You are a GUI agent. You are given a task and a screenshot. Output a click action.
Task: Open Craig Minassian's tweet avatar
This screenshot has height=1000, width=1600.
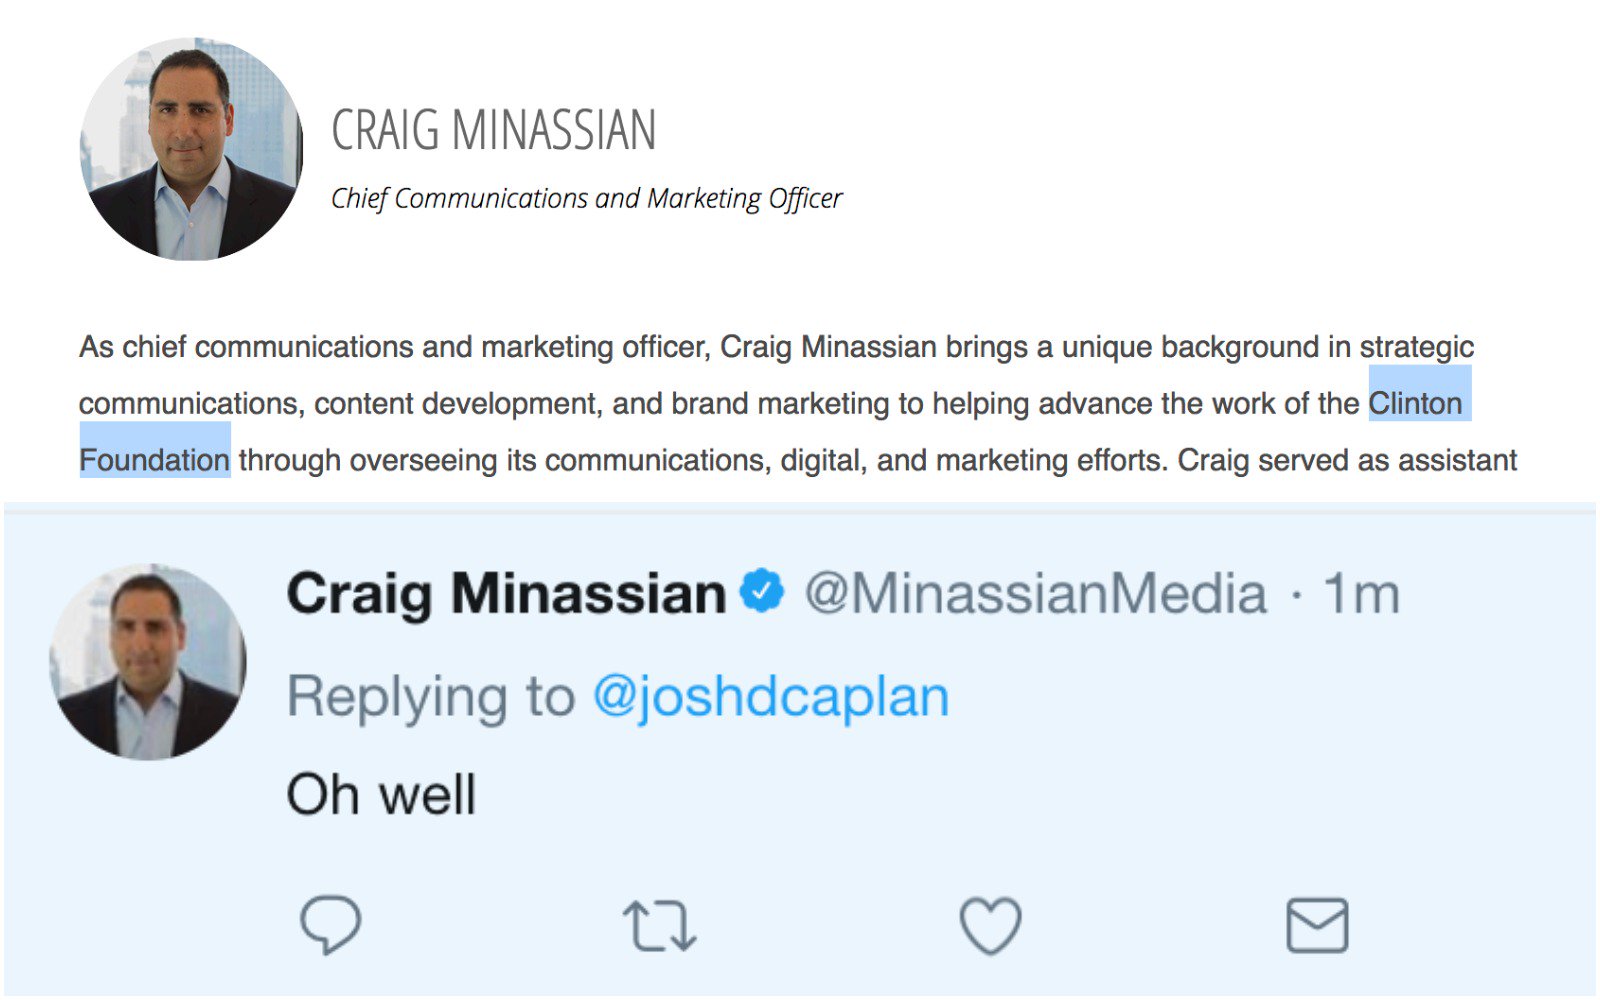tap(148, 661)
